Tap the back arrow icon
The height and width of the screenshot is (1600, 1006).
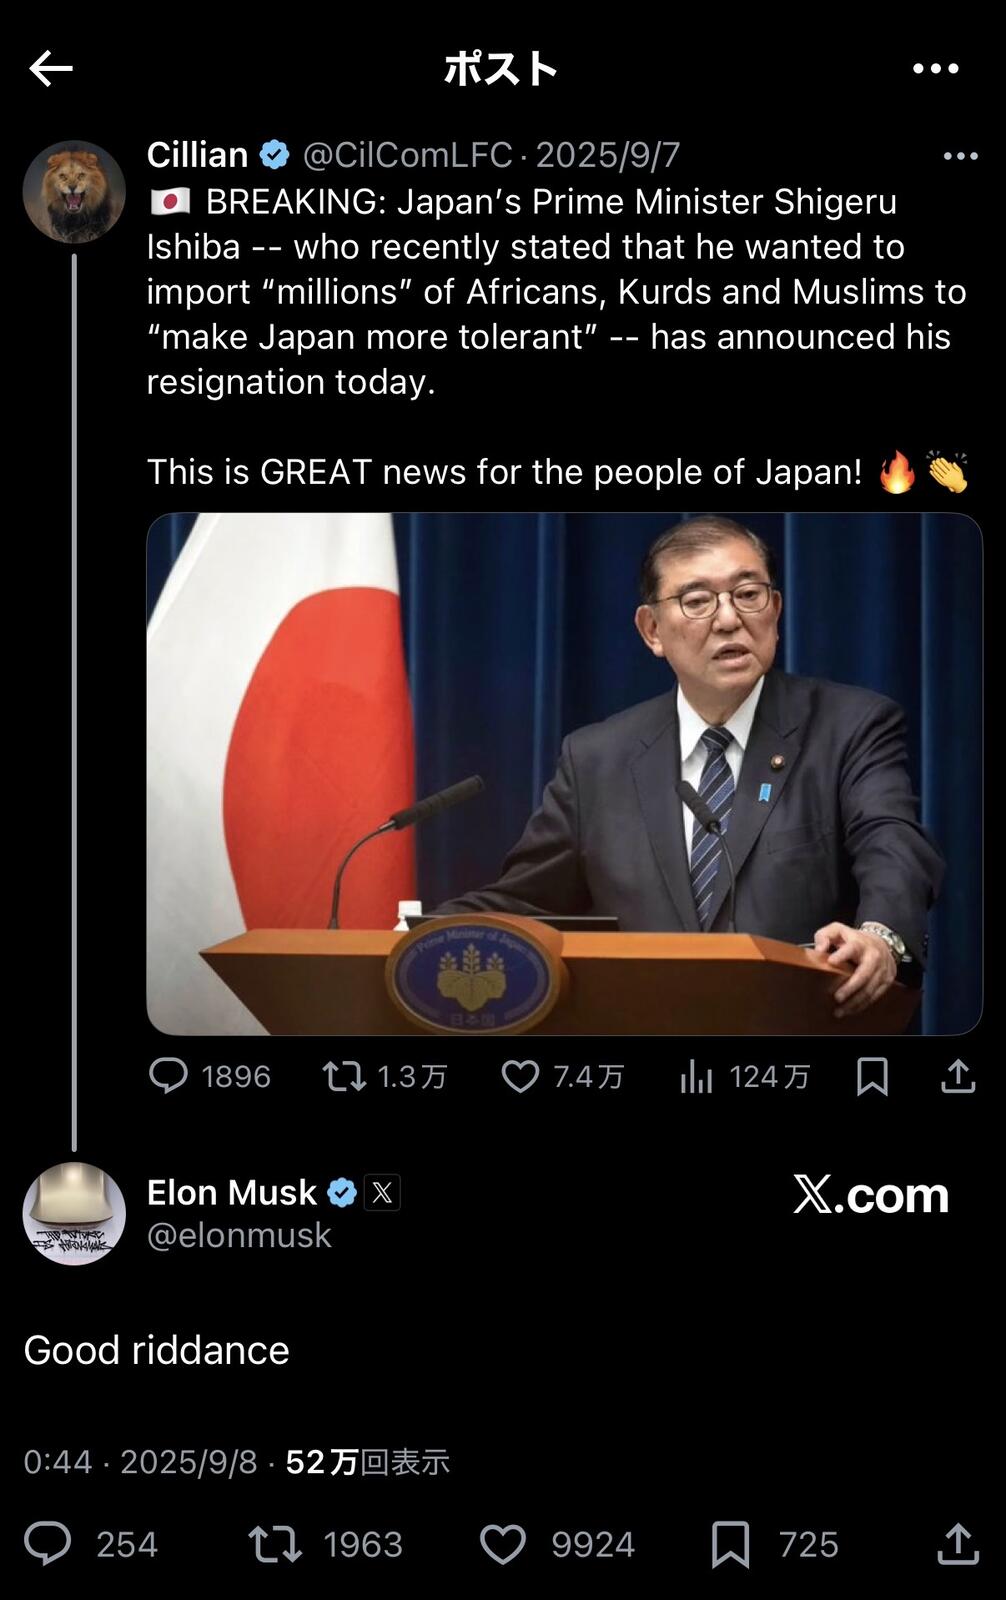[x=51, y=69]
